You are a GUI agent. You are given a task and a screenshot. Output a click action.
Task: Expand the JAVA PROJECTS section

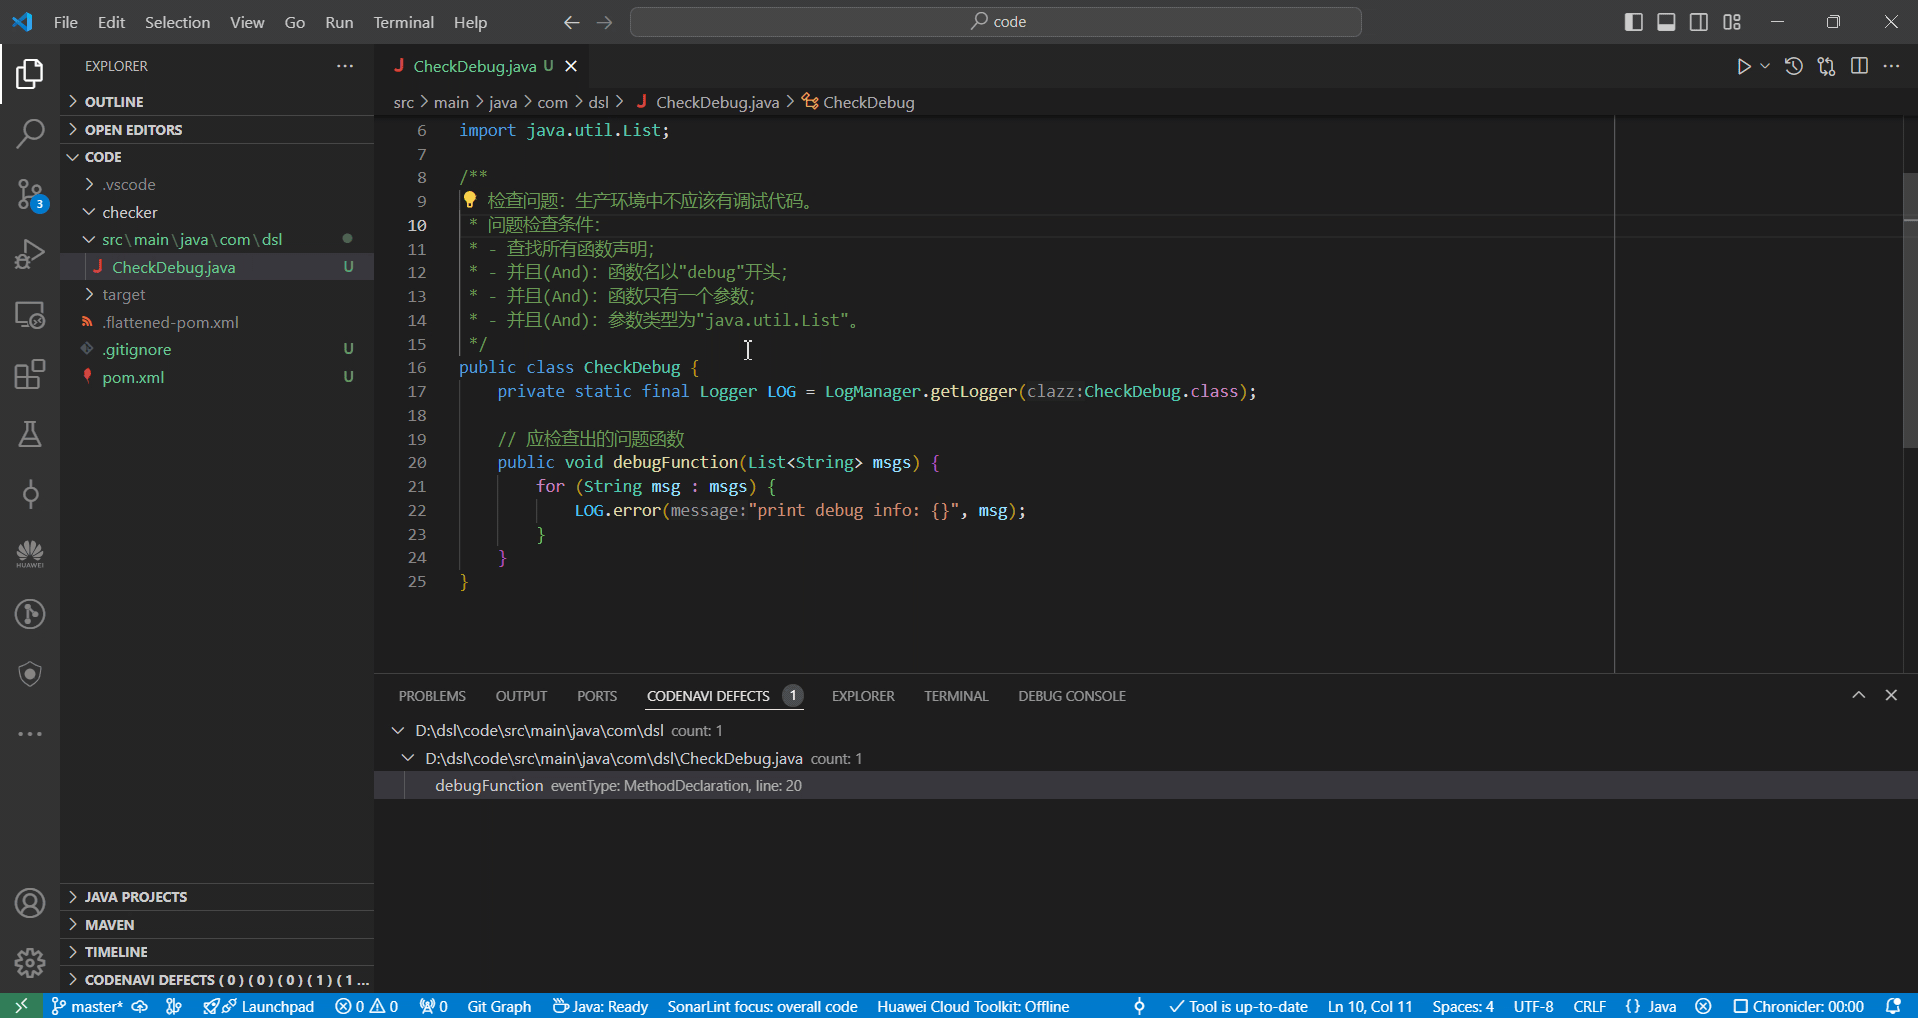[x=136, y=897]
